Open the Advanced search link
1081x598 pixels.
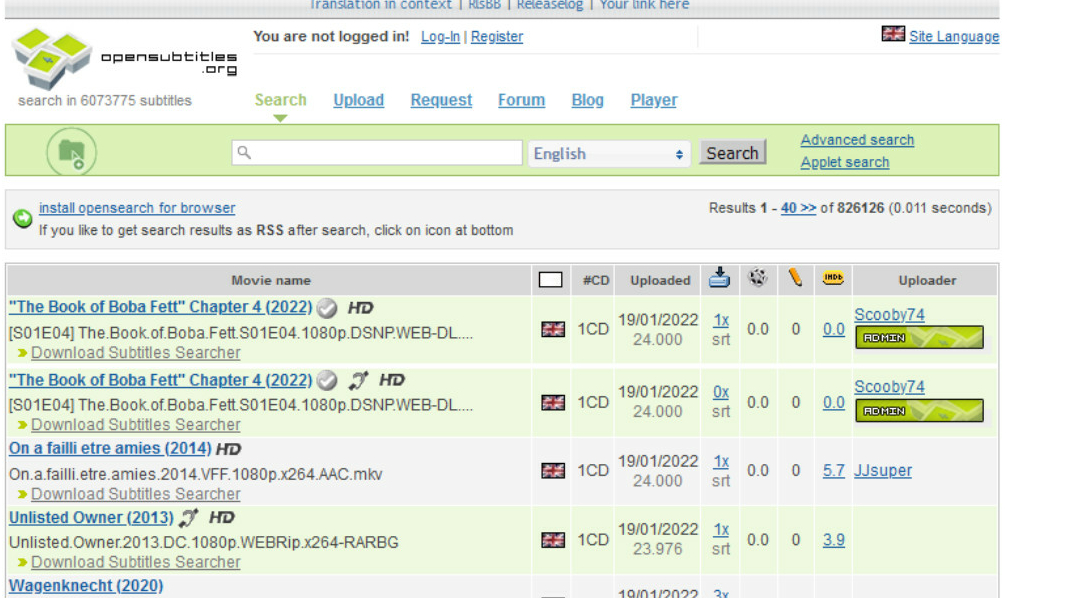pyautogui.click(x=857, y=140)
